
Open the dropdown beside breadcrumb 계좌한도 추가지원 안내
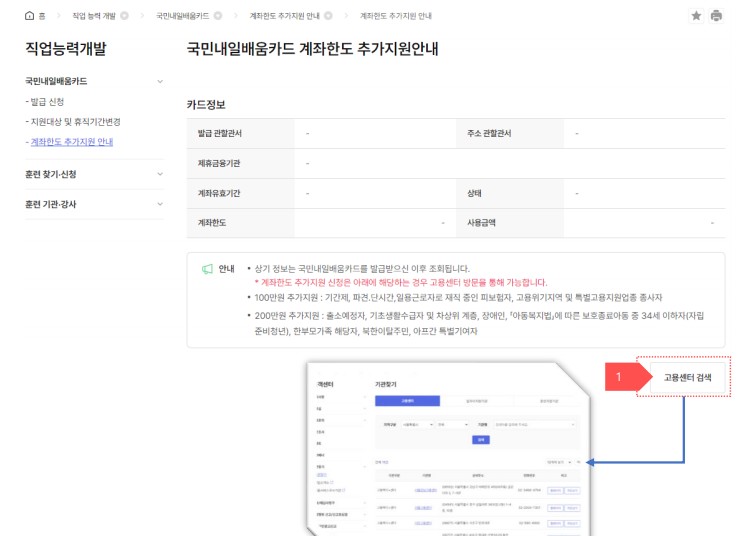tap(328, 16)
